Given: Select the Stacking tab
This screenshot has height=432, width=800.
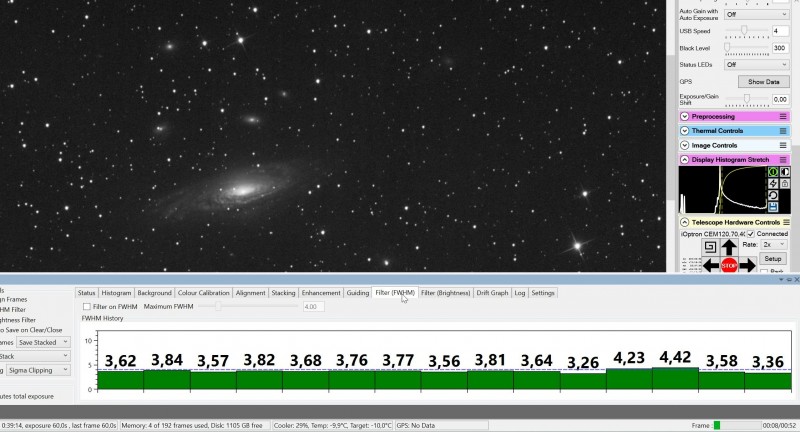Looking at the screenshot, I should pyautogui.click(x=283, y=293).
